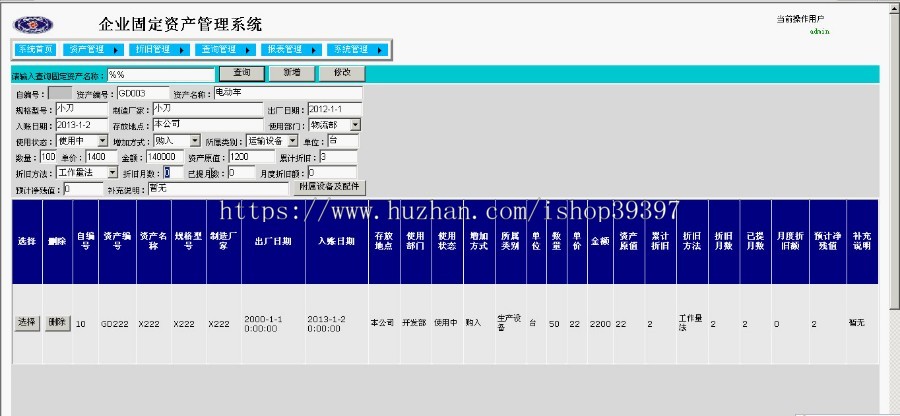Viewport: 900px width, 416px height.
Task: Focus the 折旧月数 field
Action: [x=173, y=172]
